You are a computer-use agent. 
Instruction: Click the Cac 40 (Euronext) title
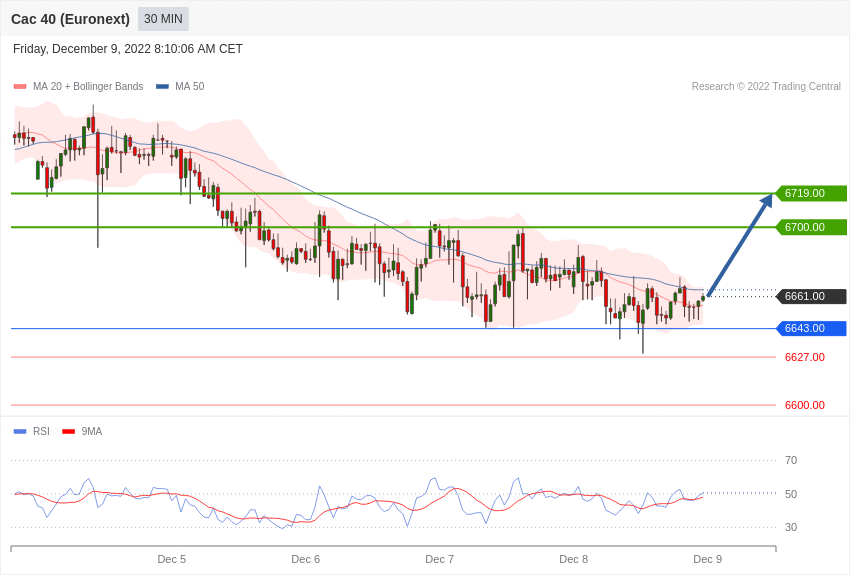click(70, 19)
